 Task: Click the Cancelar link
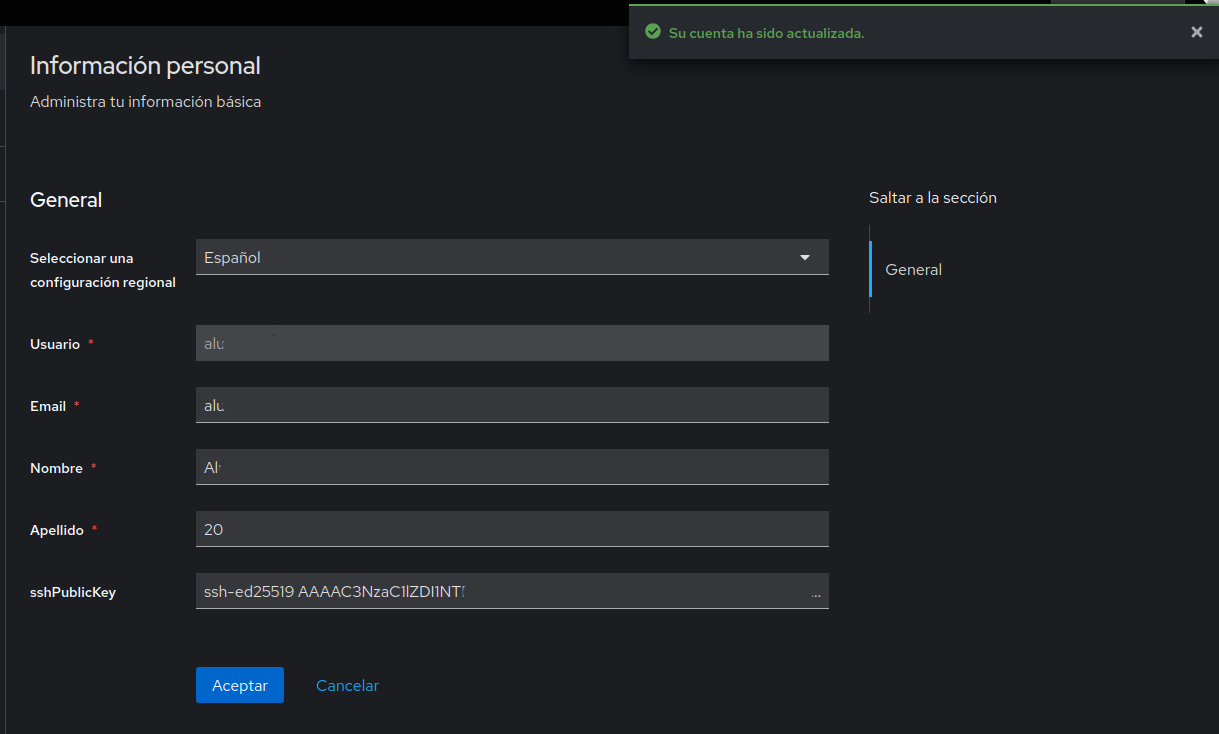point(347,685)
